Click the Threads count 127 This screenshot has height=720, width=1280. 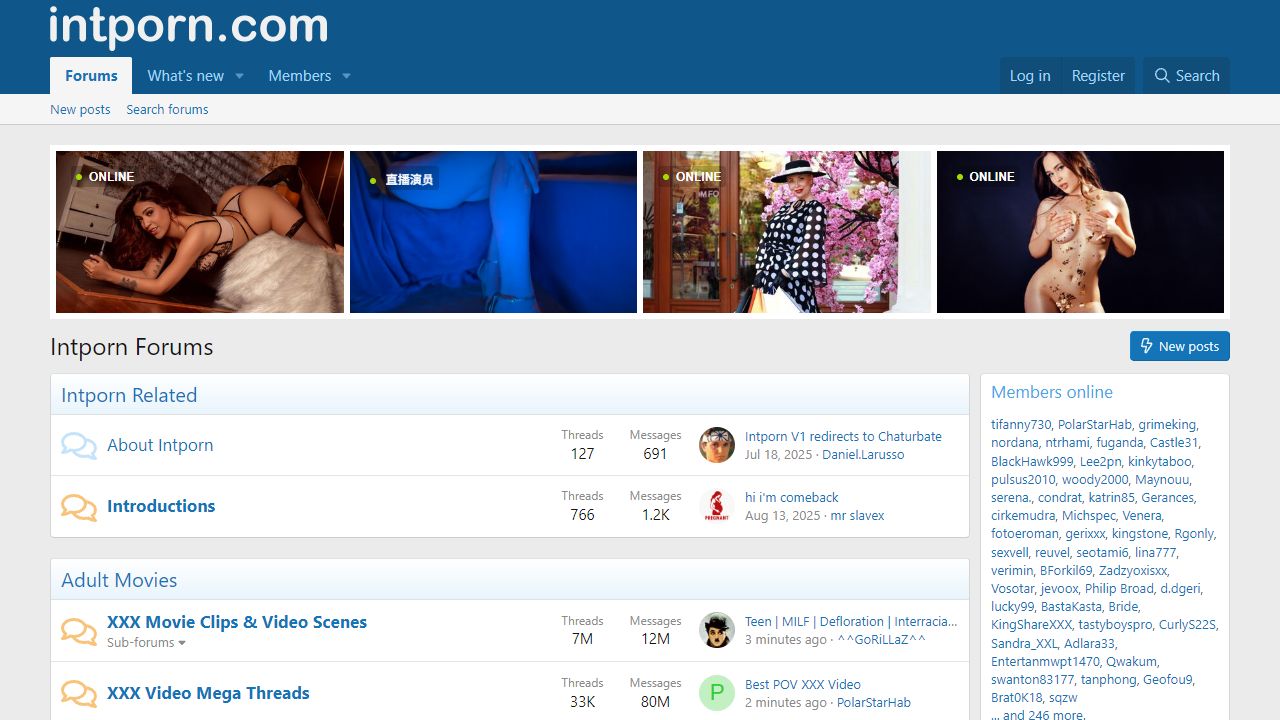[x=582, y=453]
